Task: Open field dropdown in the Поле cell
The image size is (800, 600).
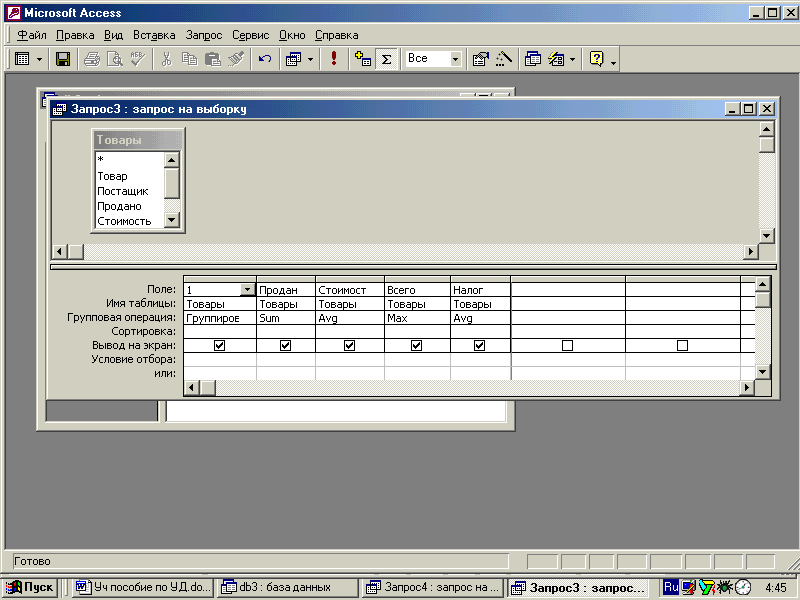Action: point(247,290)
